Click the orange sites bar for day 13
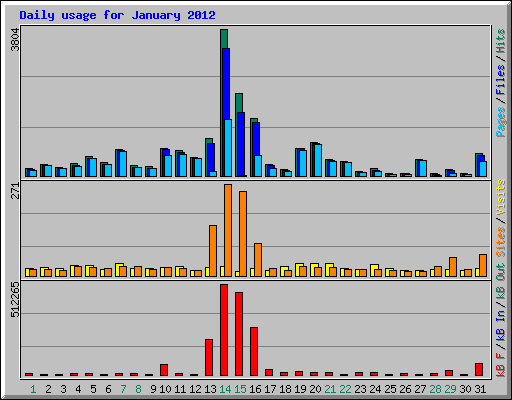The width and height of the screenshot is (512, 400). coord(213,251)
